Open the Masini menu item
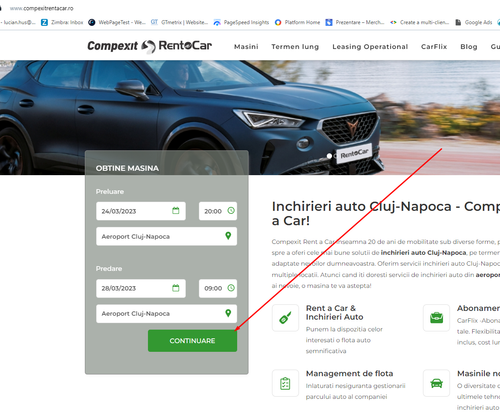Screen dimensions: 500x416 tap(246, 47)
